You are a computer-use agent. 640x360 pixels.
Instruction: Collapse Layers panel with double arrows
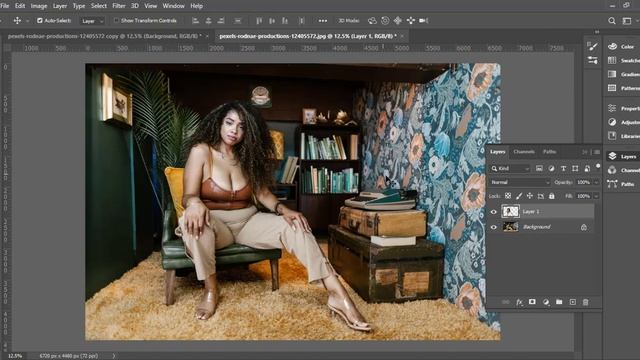point(585,152)
